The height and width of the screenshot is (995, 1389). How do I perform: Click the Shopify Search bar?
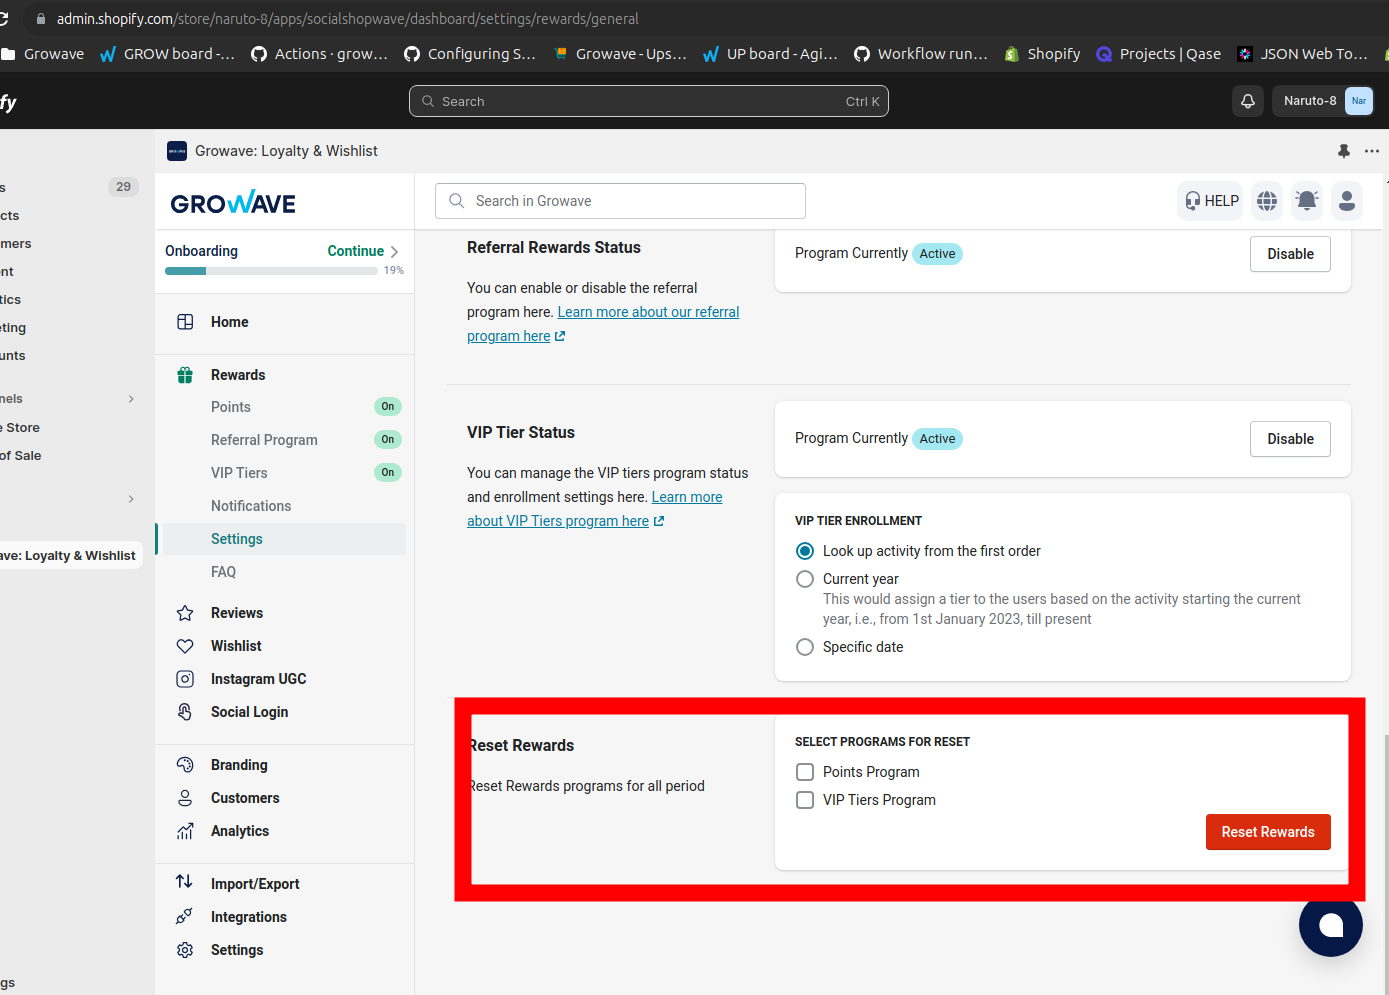click(x=648, y=101)
